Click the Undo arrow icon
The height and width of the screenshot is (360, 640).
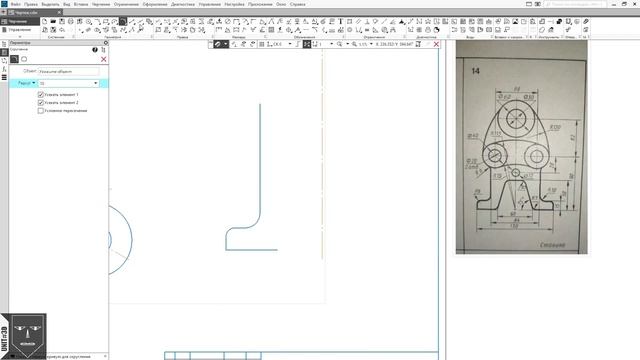62,30
